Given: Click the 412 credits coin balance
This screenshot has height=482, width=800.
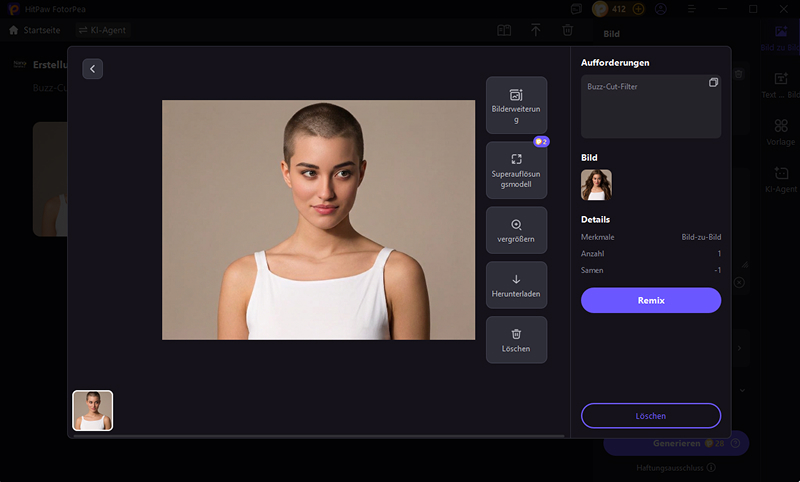Looking at the screenshot, I should (x=611, y=9).
